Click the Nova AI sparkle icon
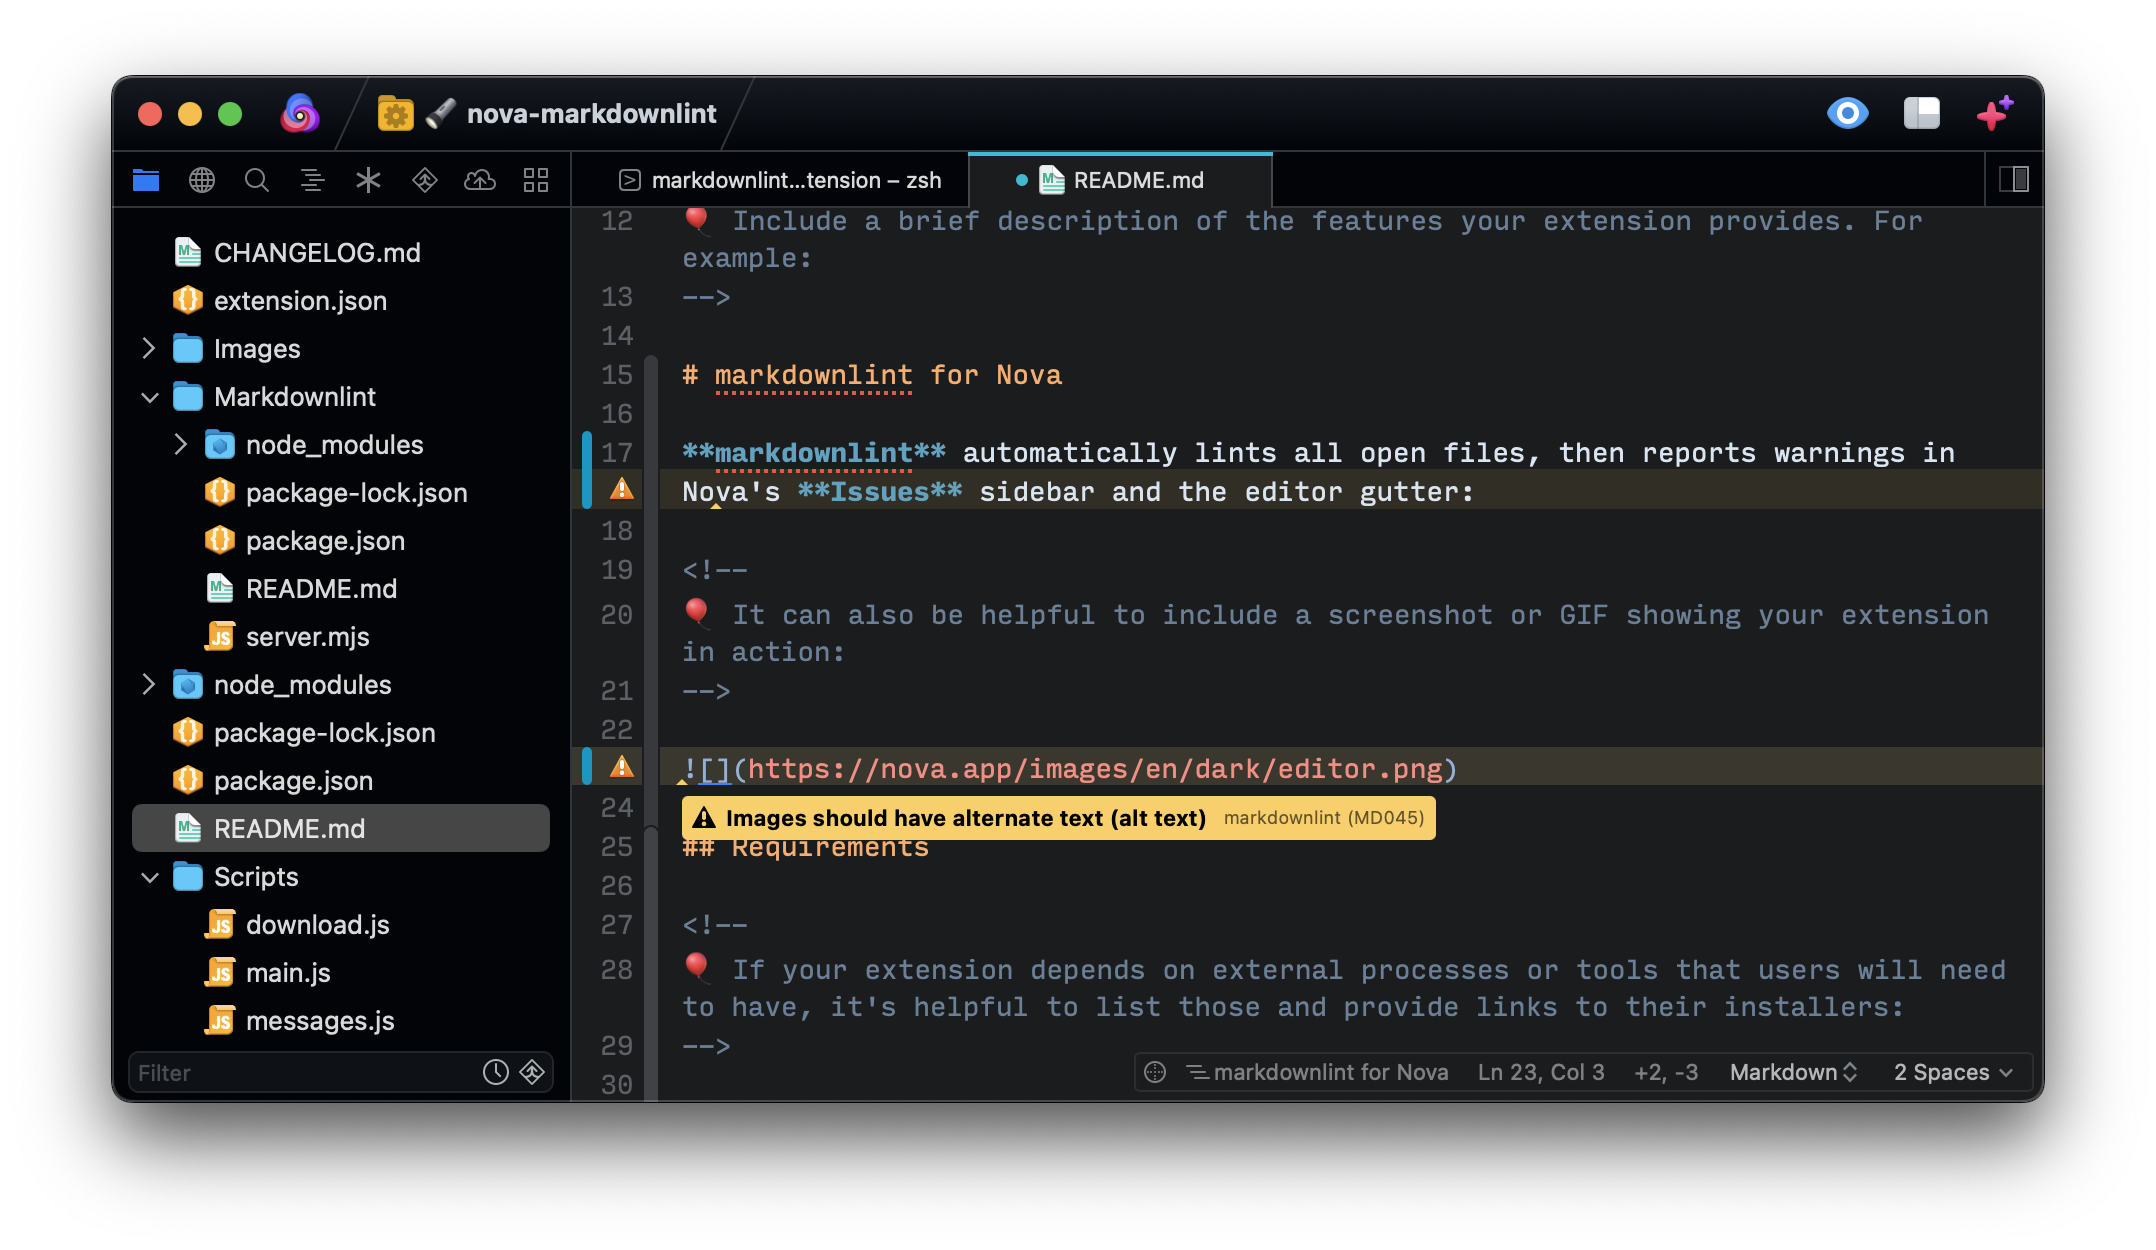 point(1994,113)
